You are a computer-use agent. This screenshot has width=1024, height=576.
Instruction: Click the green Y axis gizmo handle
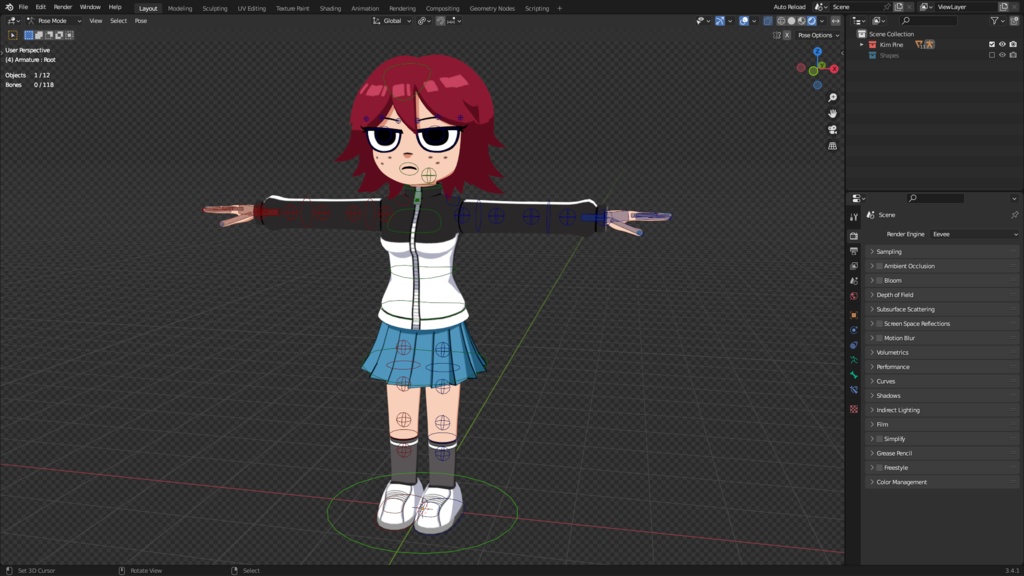822,65
